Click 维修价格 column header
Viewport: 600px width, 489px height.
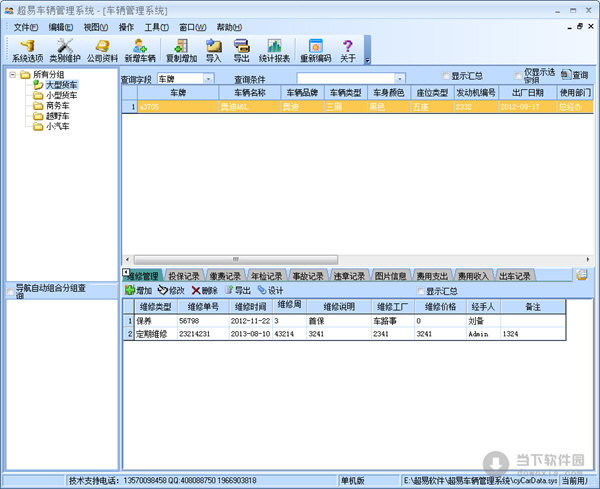(x=440, y=306)
